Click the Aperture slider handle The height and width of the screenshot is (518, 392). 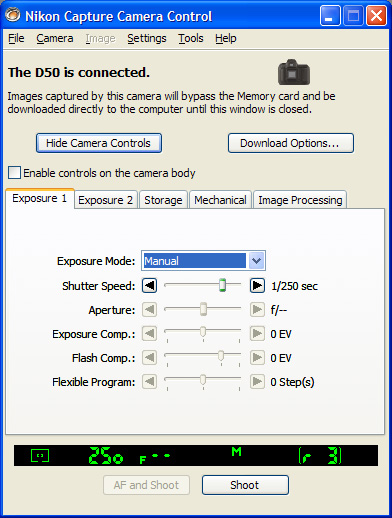(203, 309)
